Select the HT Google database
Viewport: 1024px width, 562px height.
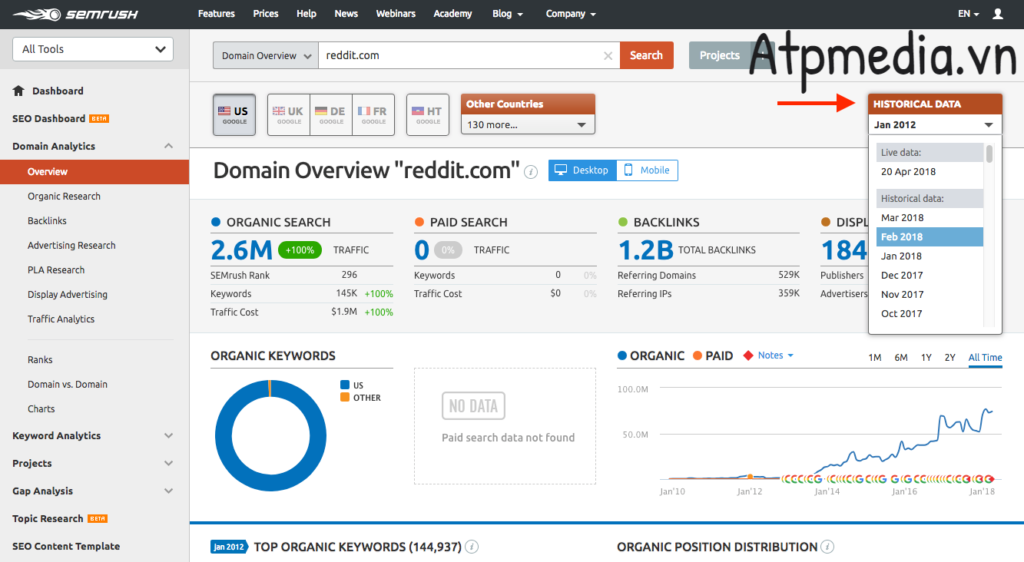click(428, 115)
